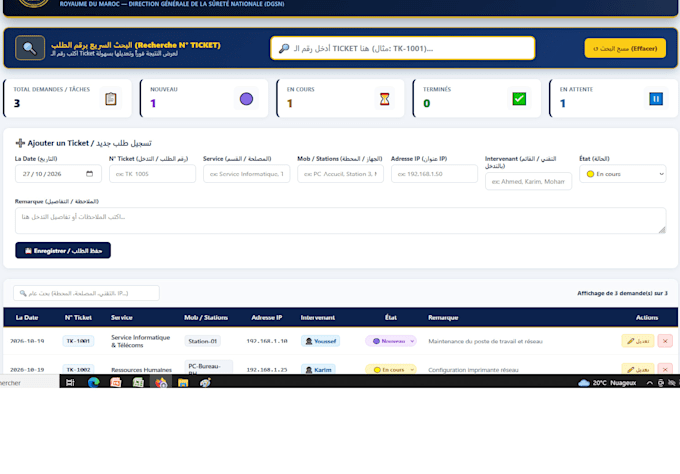Click the purple circle icon on Nouveau card
The image size is (680, 474).
(246, 99)
